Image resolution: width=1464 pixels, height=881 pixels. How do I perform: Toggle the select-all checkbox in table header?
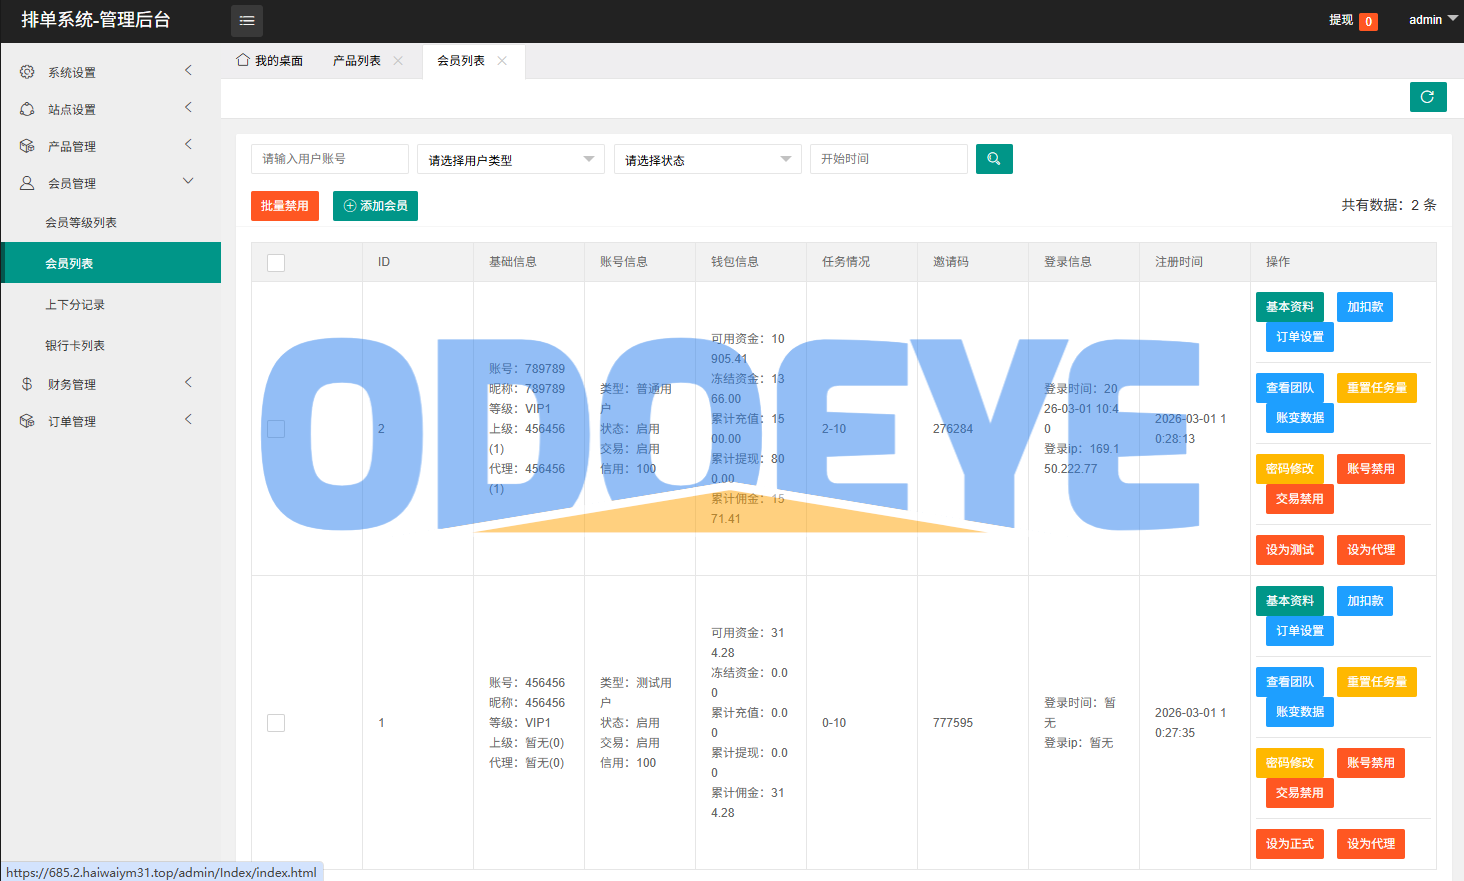click(276, 261)
